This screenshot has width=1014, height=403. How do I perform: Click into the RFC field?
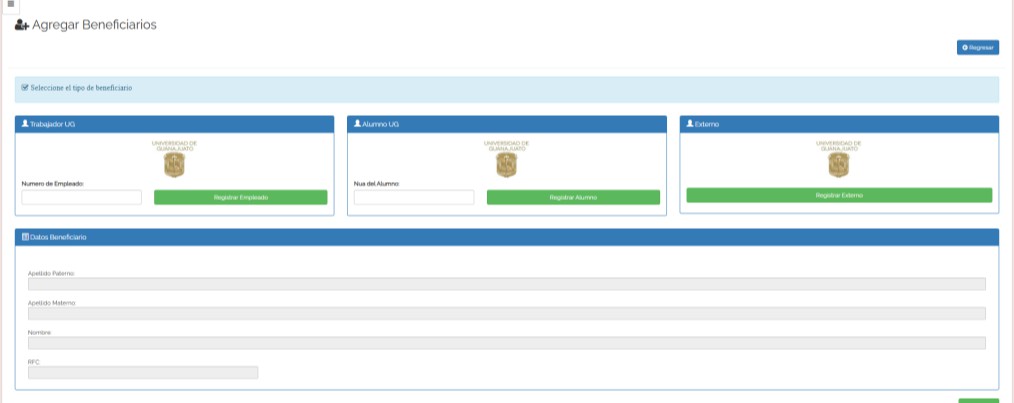pyautogui.click(x=143, y=373)
